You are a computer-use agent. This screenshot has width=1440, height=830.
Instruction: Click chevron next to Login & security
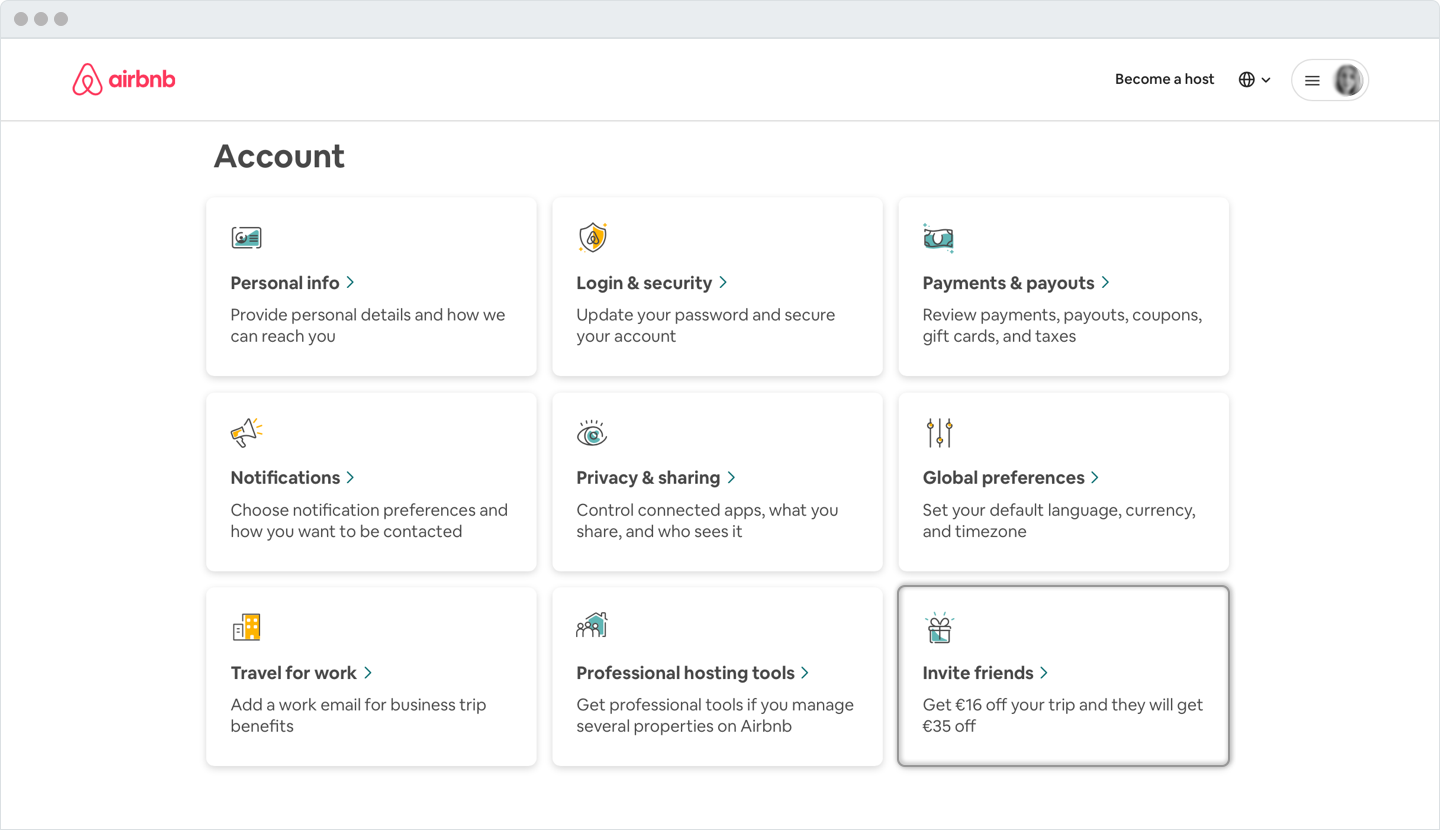pyautogui.click(x=723, y=283)
